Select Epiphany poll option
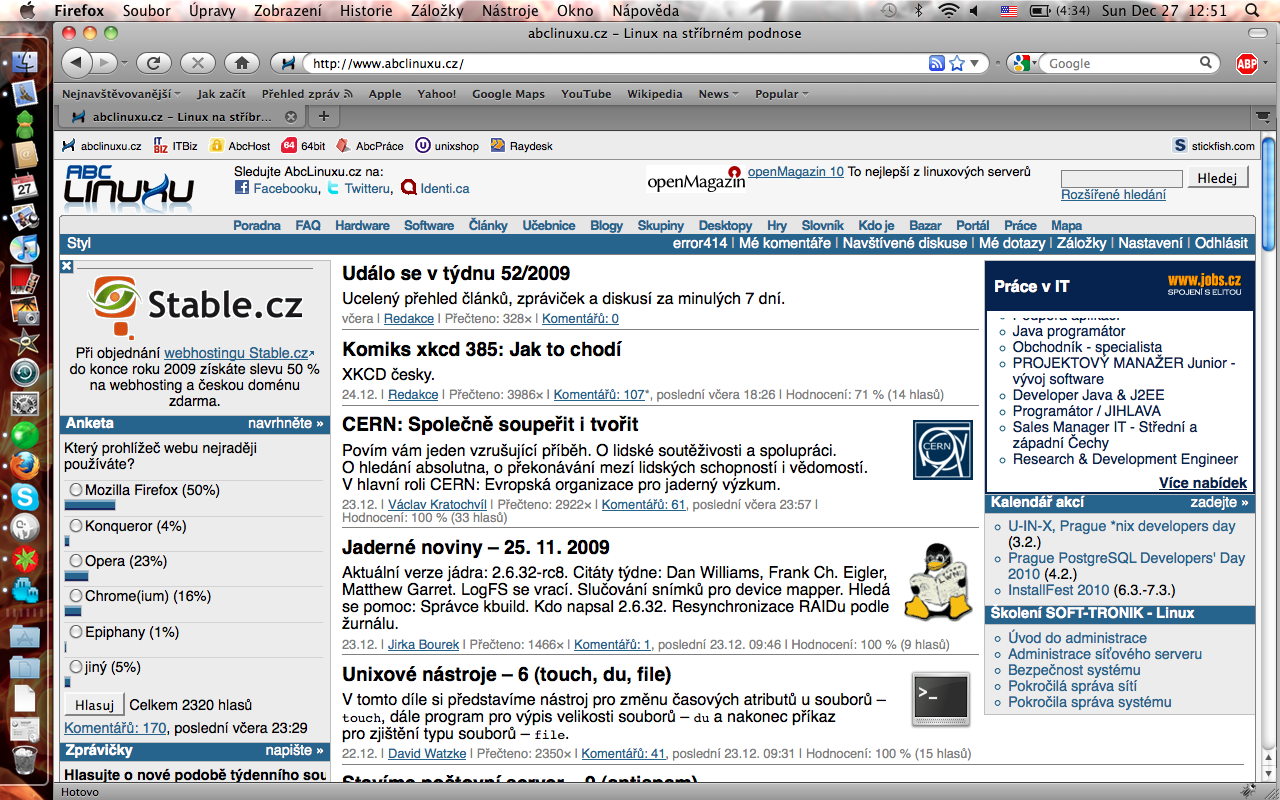The height and width of the screenshot is (800, 1280). tap(76, 632)
